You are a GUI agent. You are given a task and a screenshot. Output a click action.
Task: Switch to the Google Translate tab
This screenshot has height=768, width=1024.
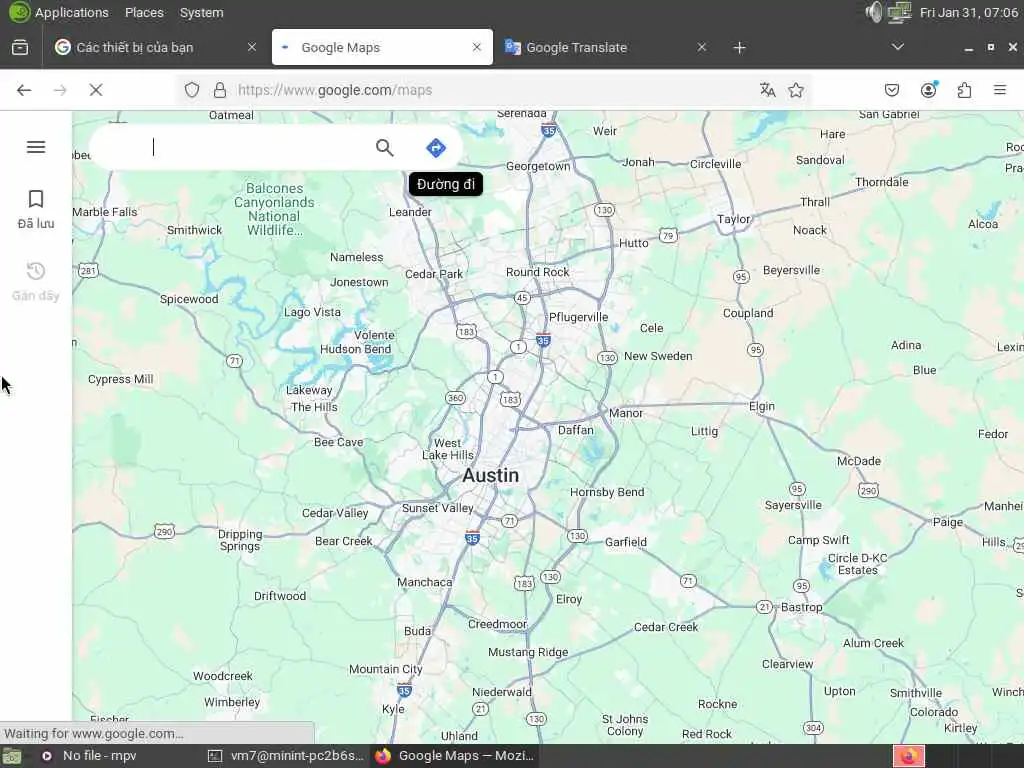click(604, 47)
